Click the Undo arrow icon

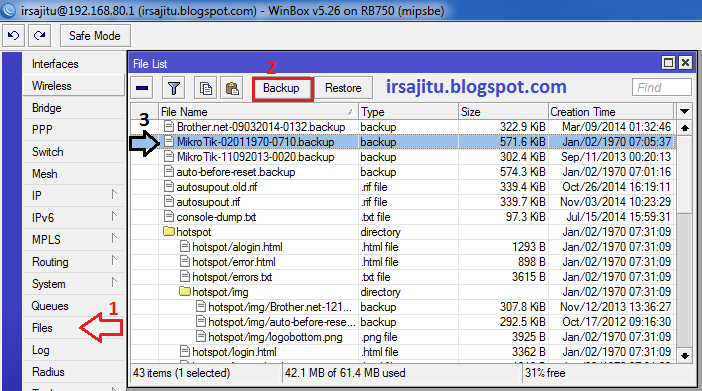click(x=13, y=35)
